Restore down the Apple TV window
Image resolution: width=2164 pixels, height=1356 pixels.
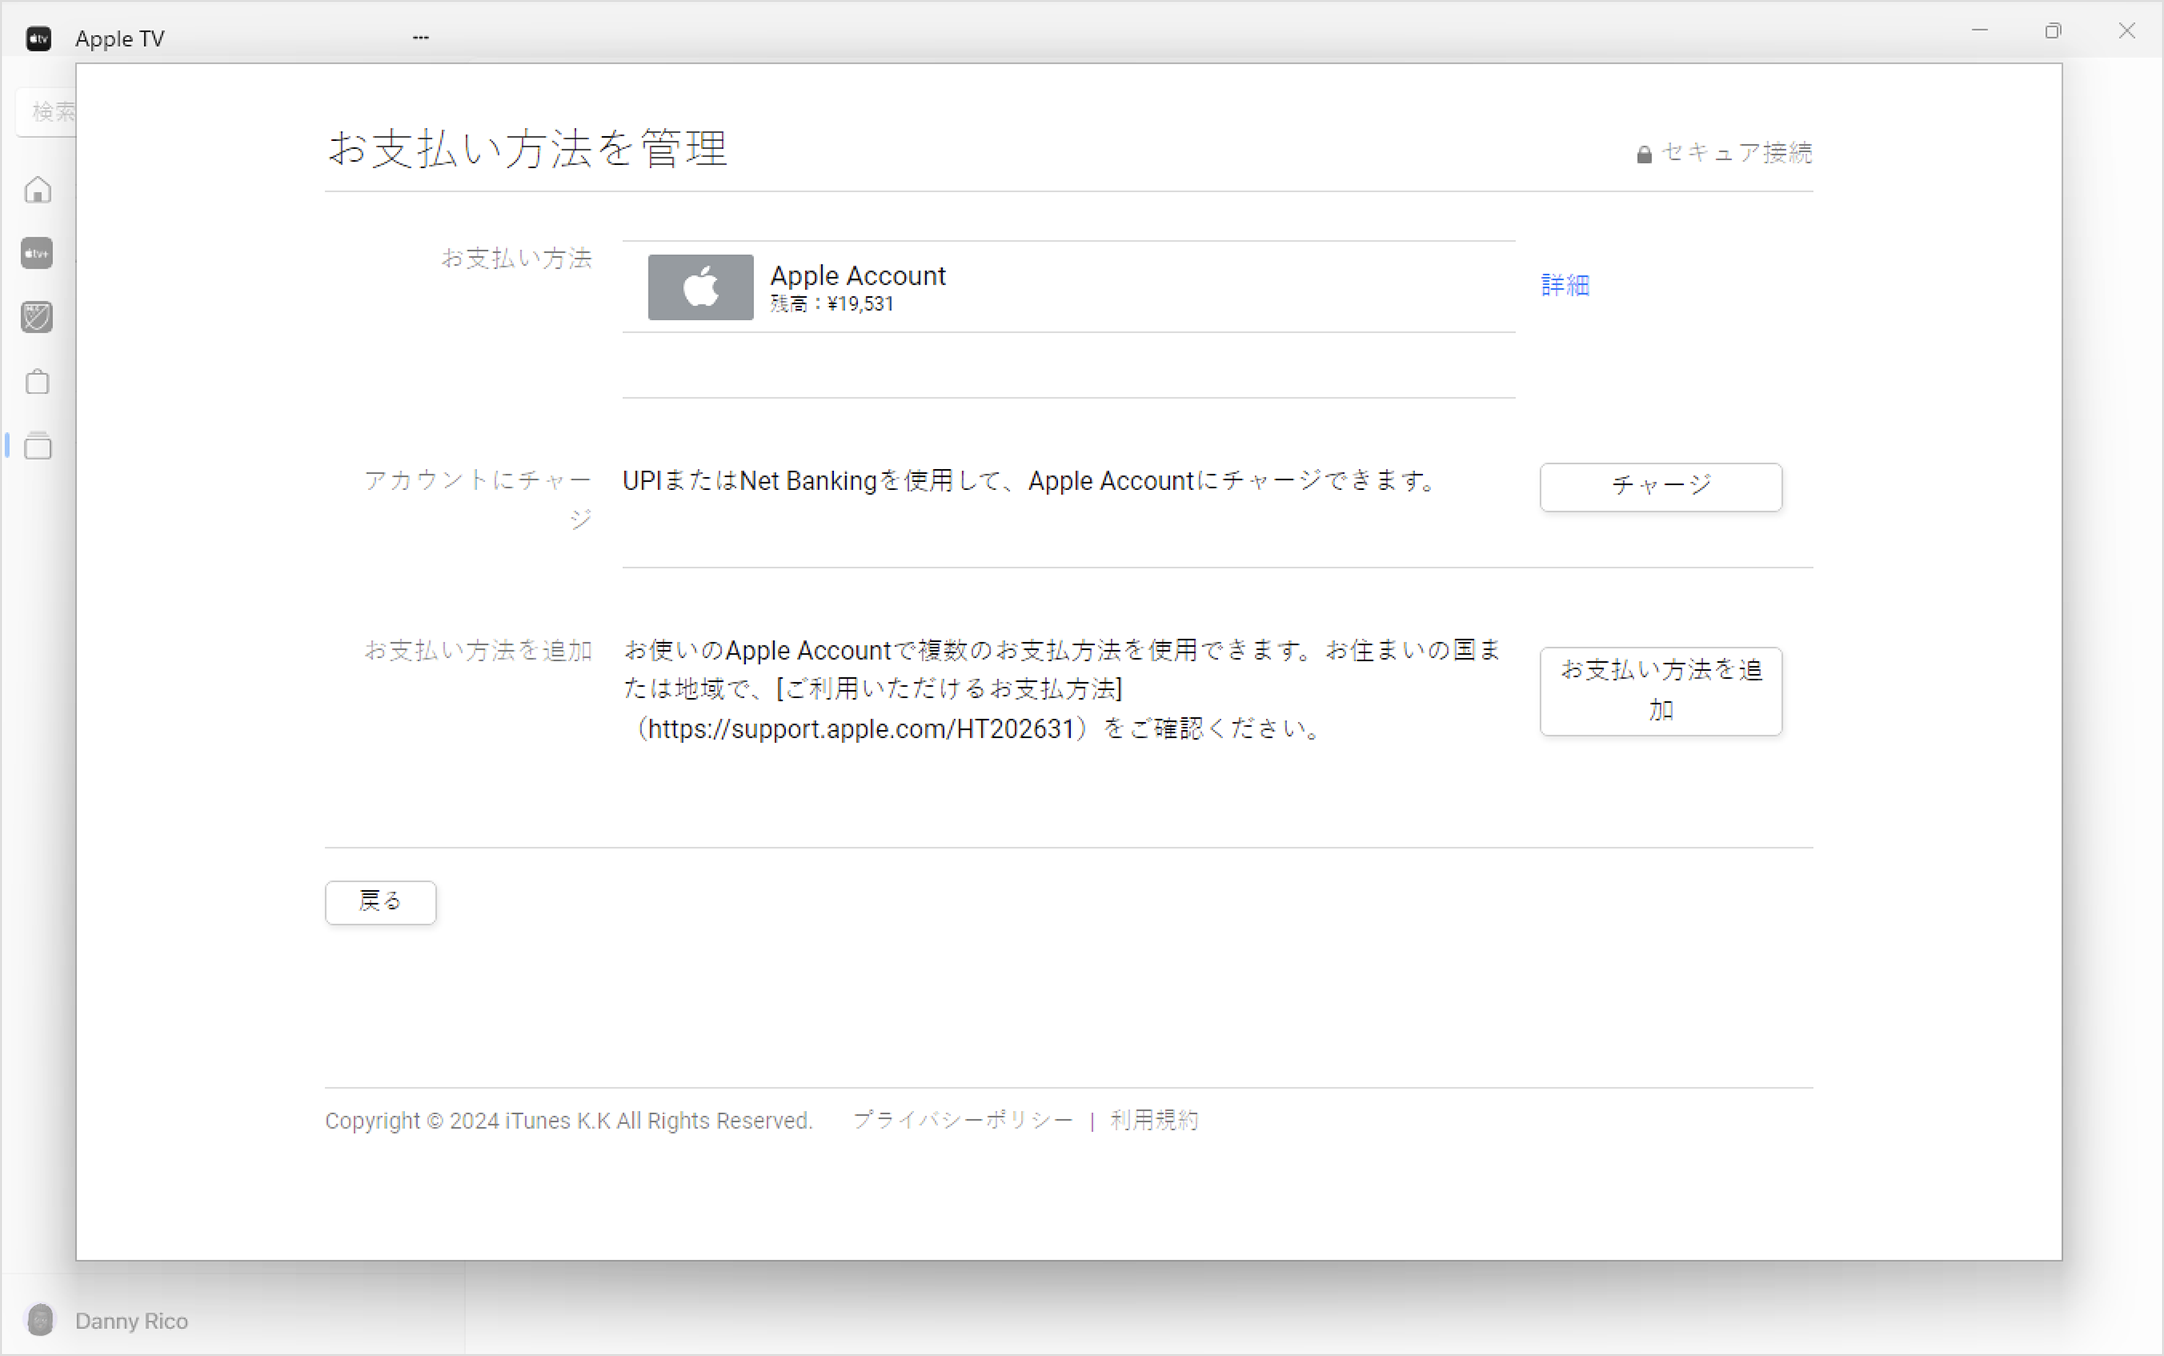point(2053,31)
